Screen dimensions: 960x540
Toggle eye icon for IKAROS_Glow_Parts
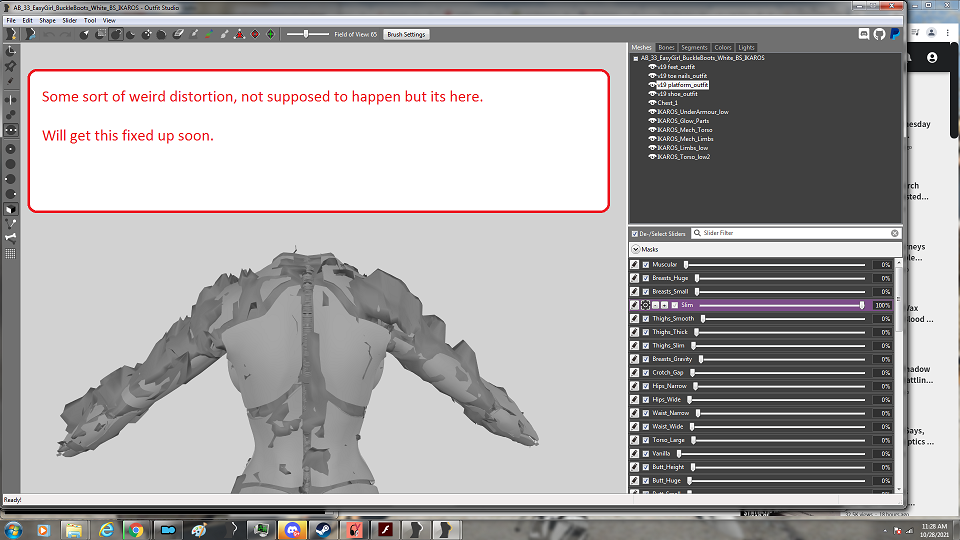(652, 121)
